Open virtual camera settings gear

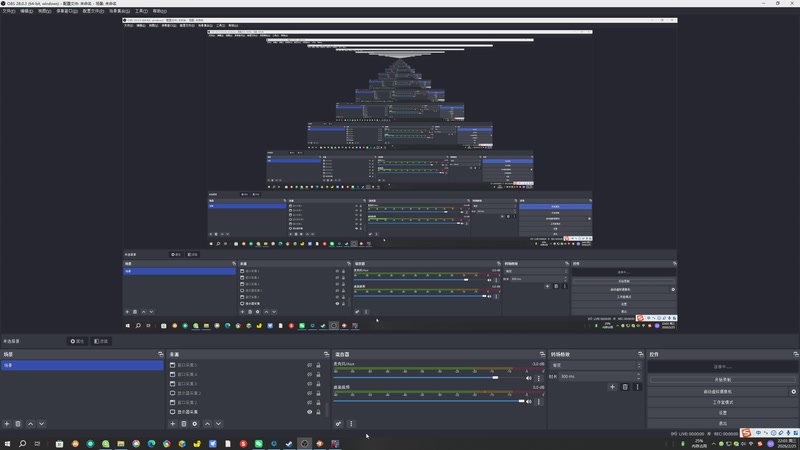point(793,391)
